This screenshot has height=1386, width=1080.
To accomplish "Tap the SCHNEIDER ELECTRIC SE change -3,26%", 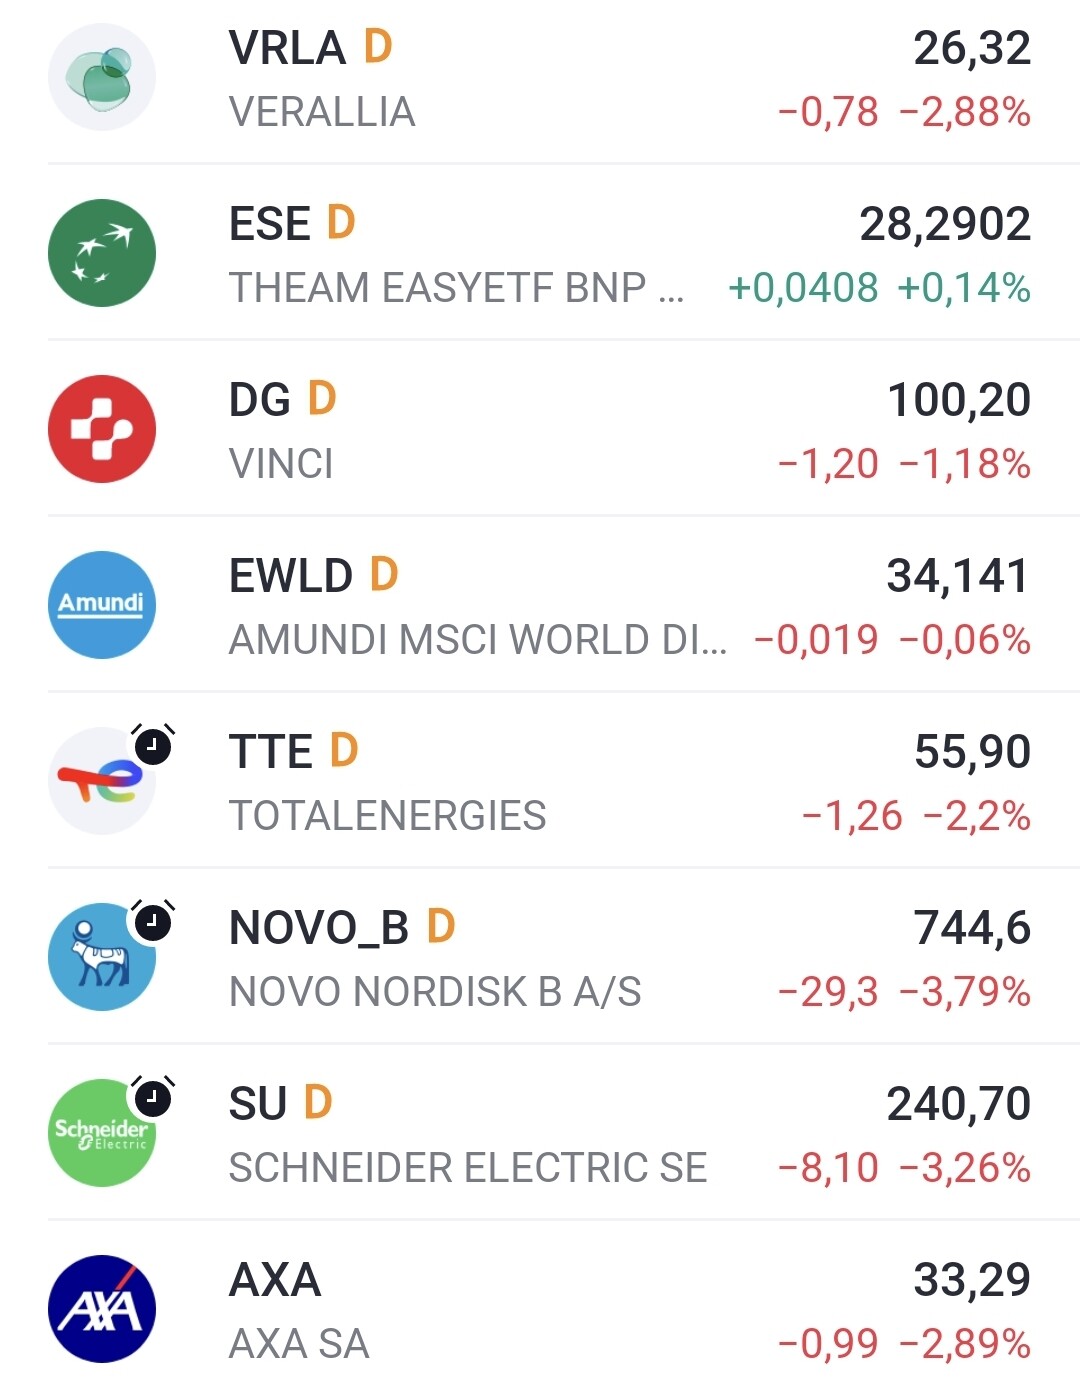I will pyautogui.click(x=965, y=1168).
